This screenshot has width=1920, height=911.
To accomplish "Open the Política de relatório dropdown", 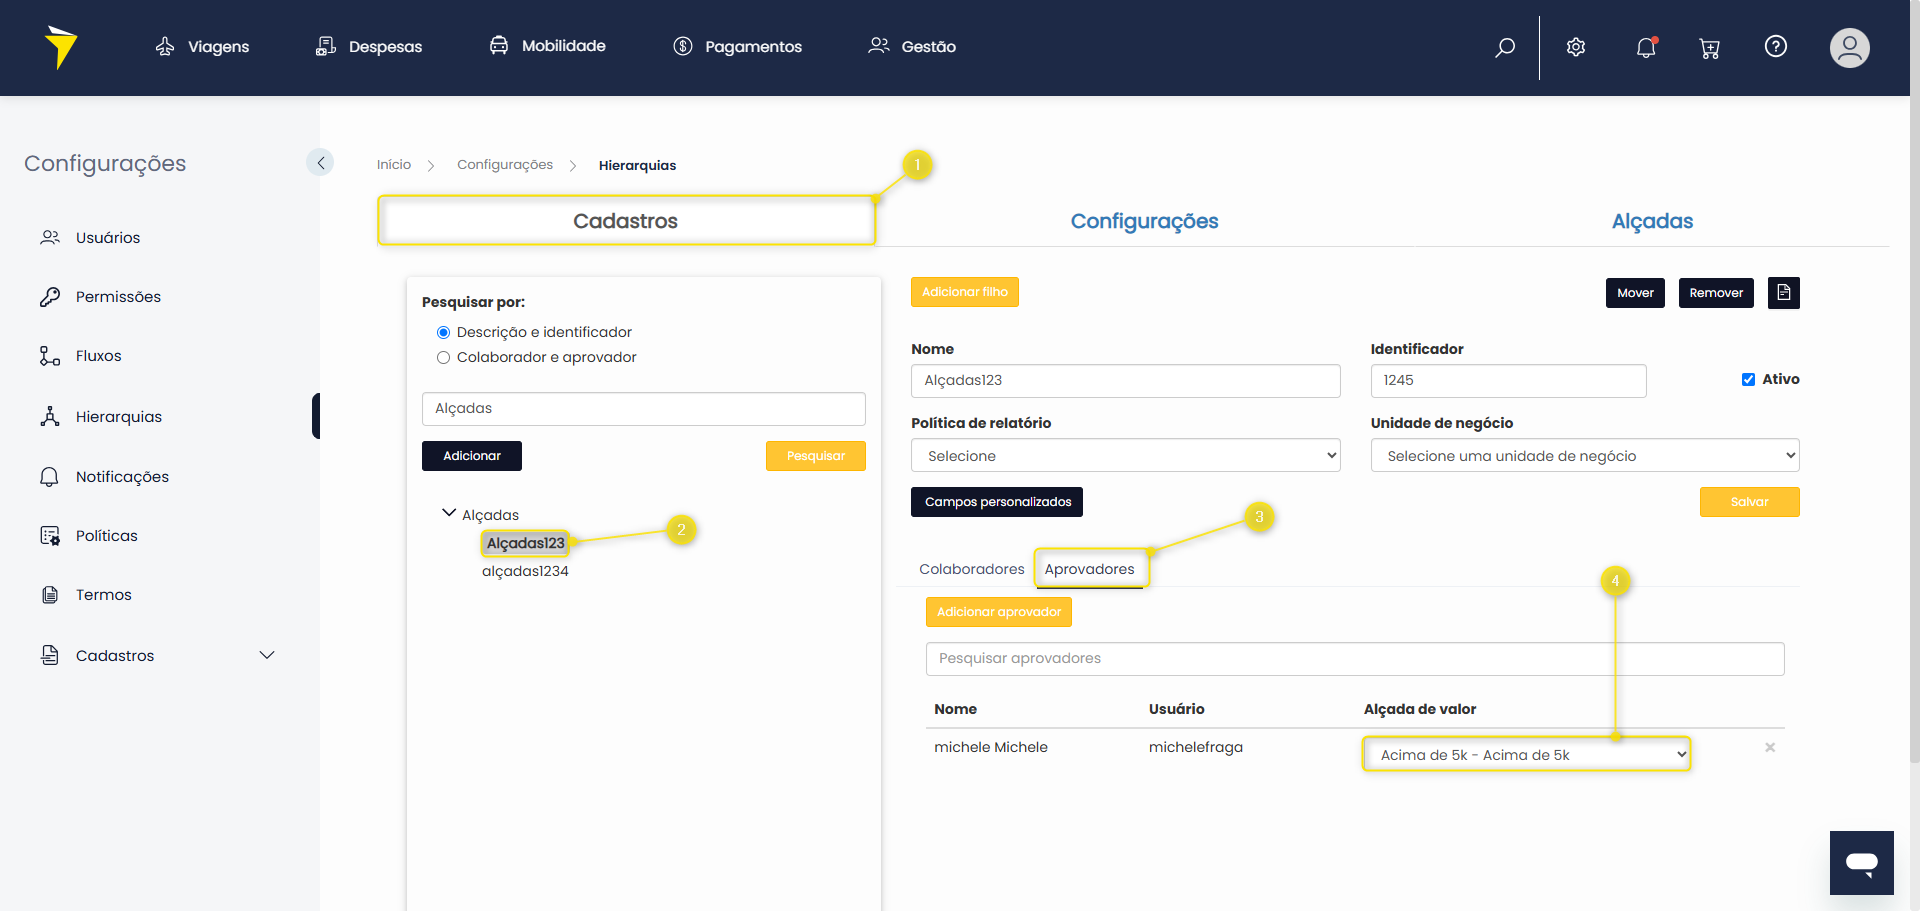I will [x=1125, y=456].
